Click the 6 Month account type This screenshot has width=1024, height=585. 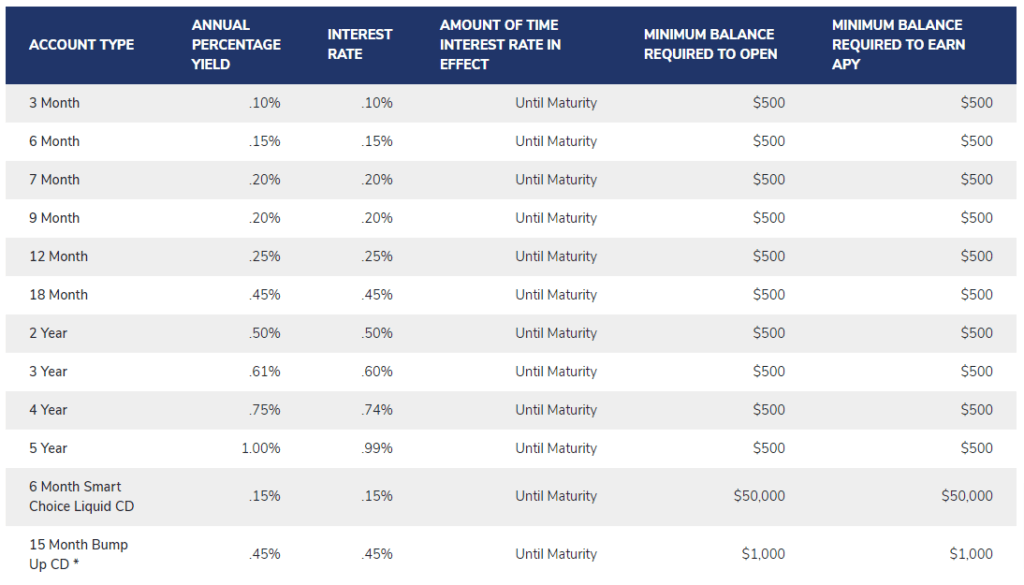pos(54,142)
